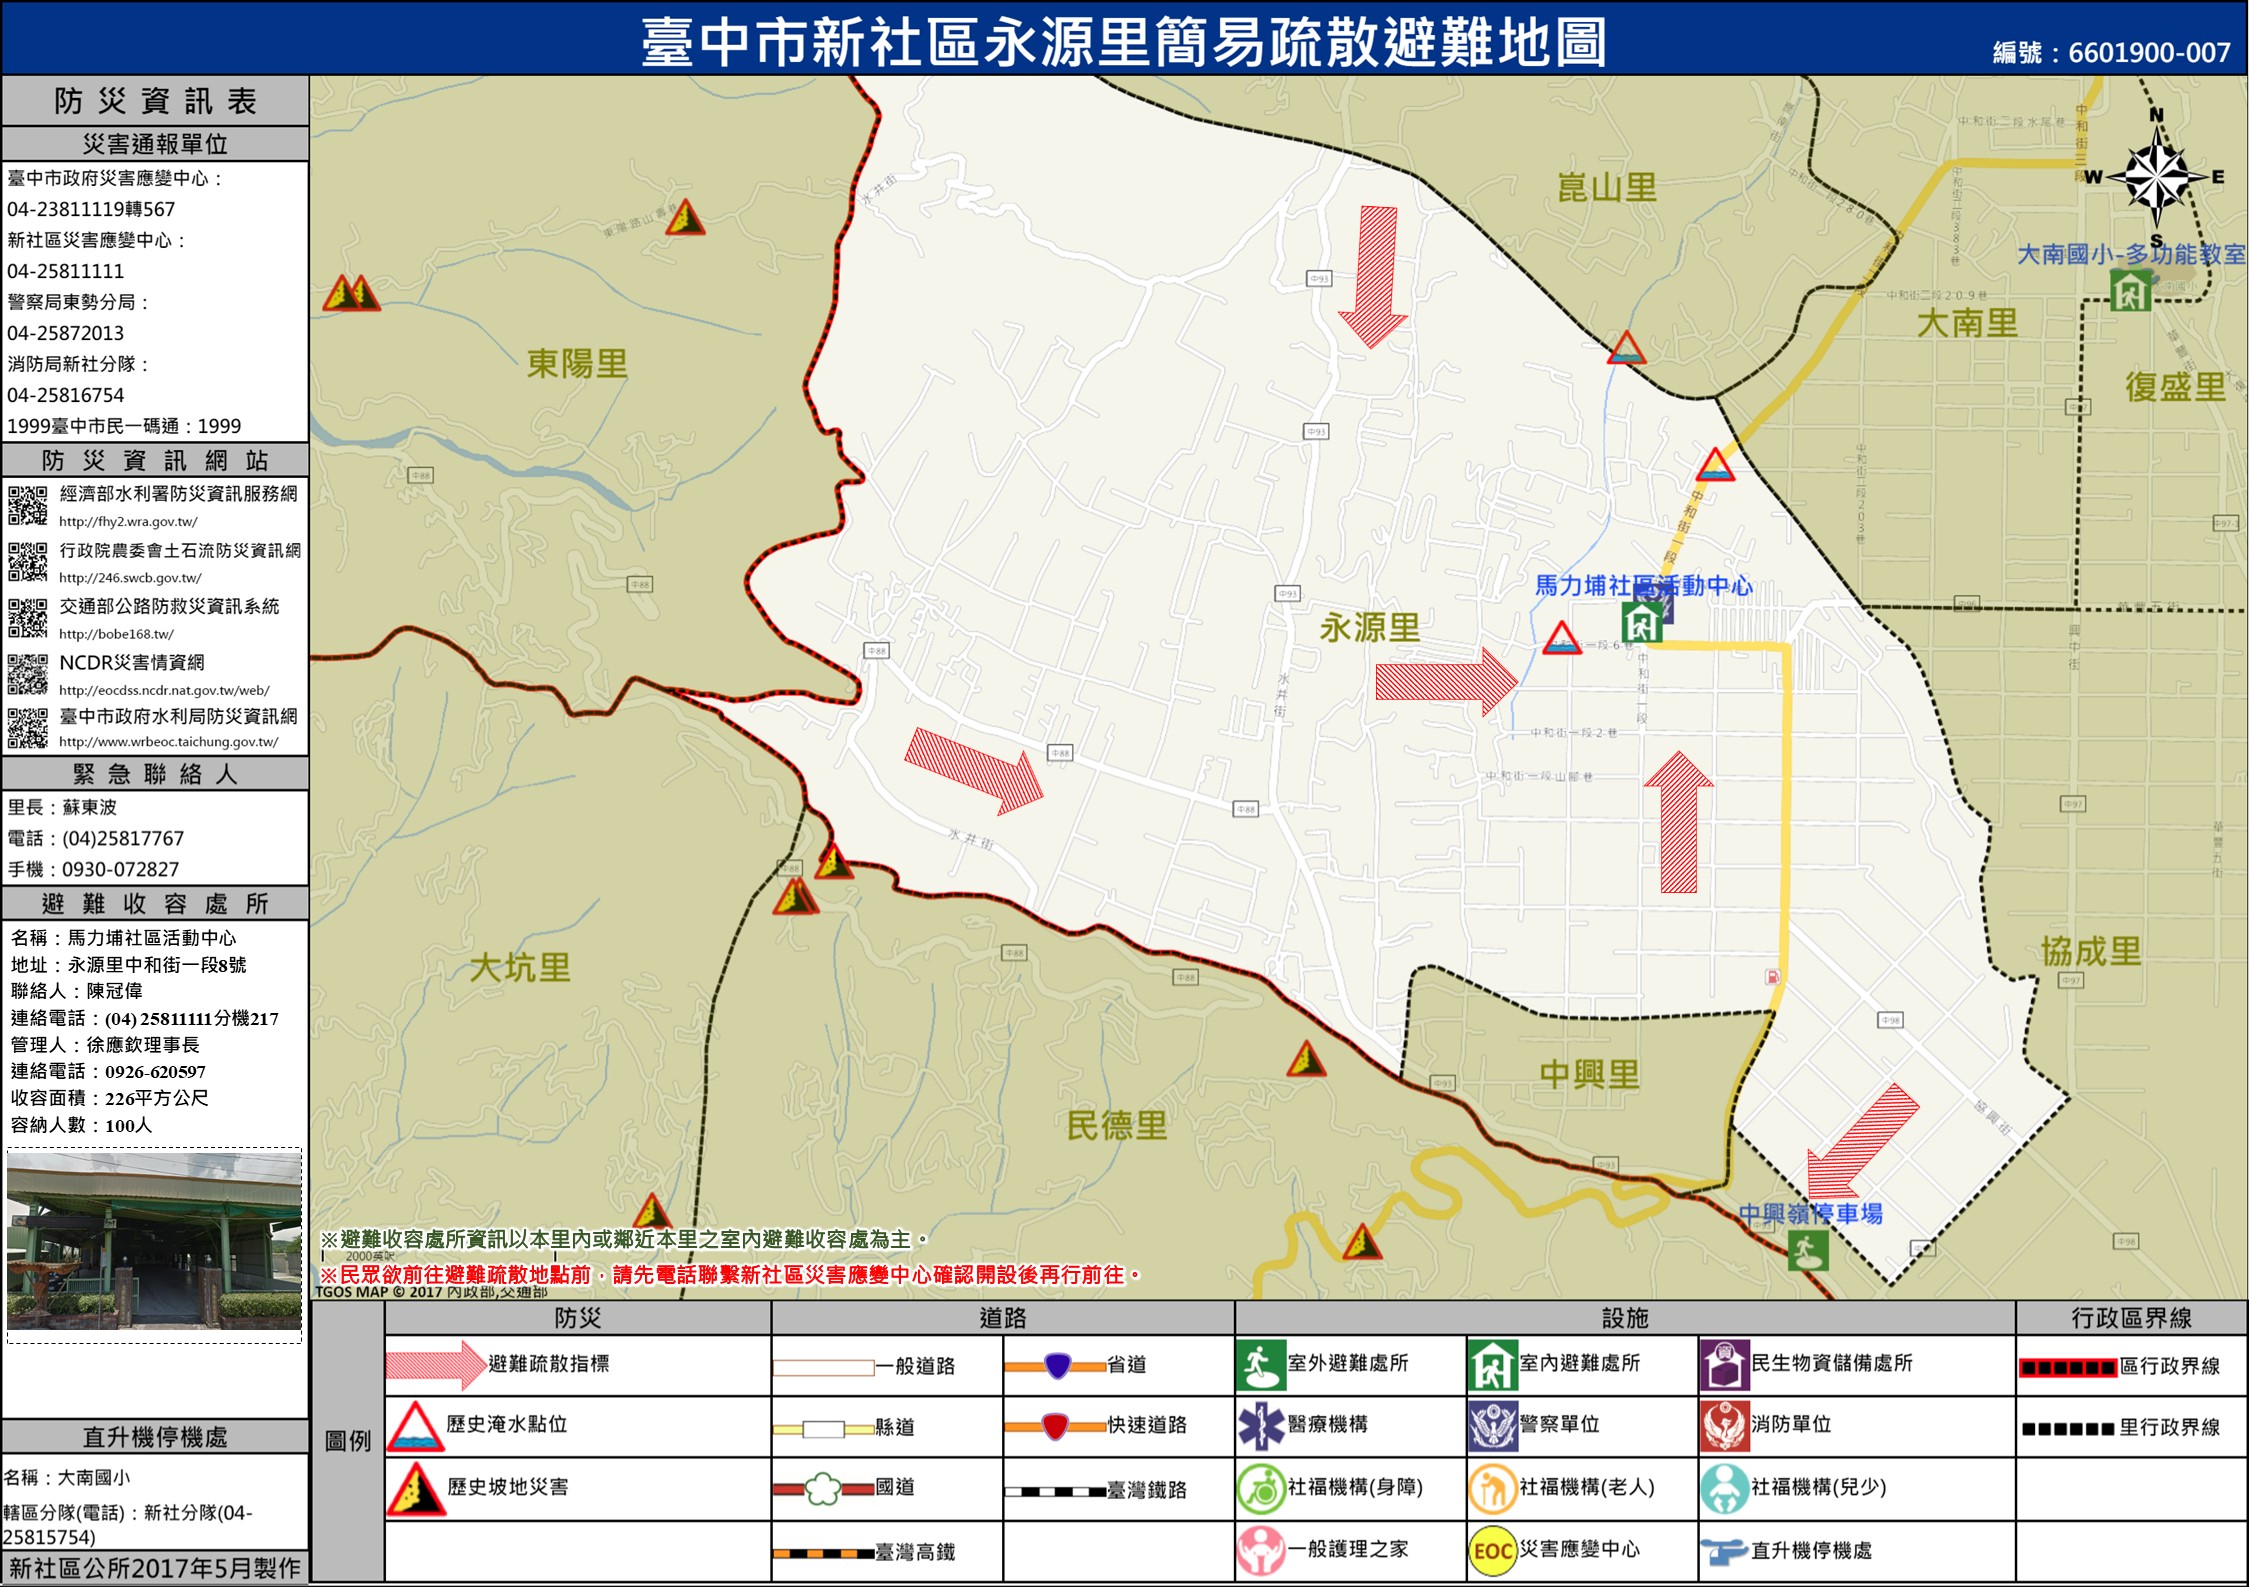Click the 歷史淹水點位 legend triangle icon
The width and height of the screenshot is (2249, 1587).
point(415,1427)
